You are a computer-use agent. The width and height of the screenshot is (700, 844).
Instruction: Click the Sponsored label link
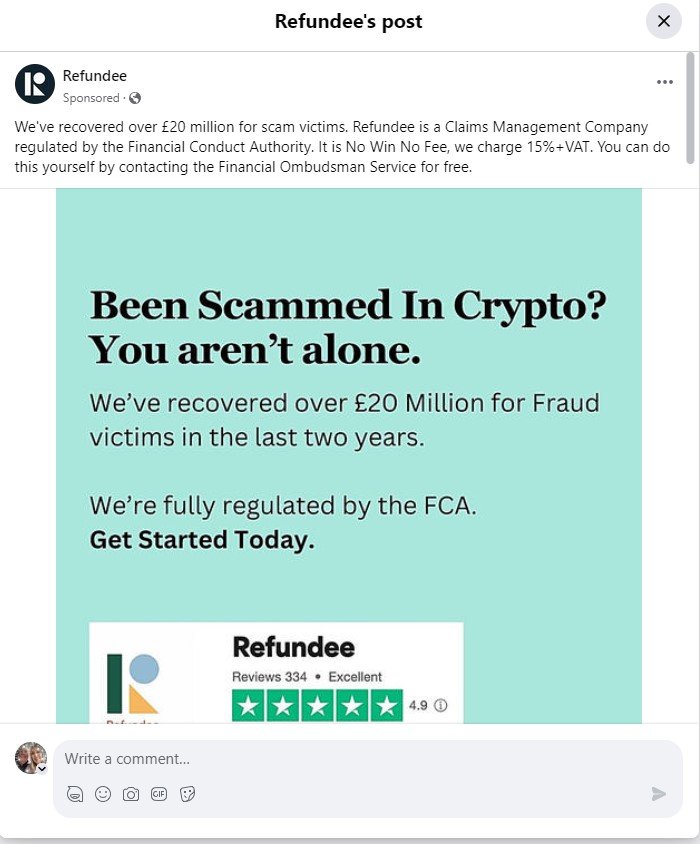click(x=90, y=98)
